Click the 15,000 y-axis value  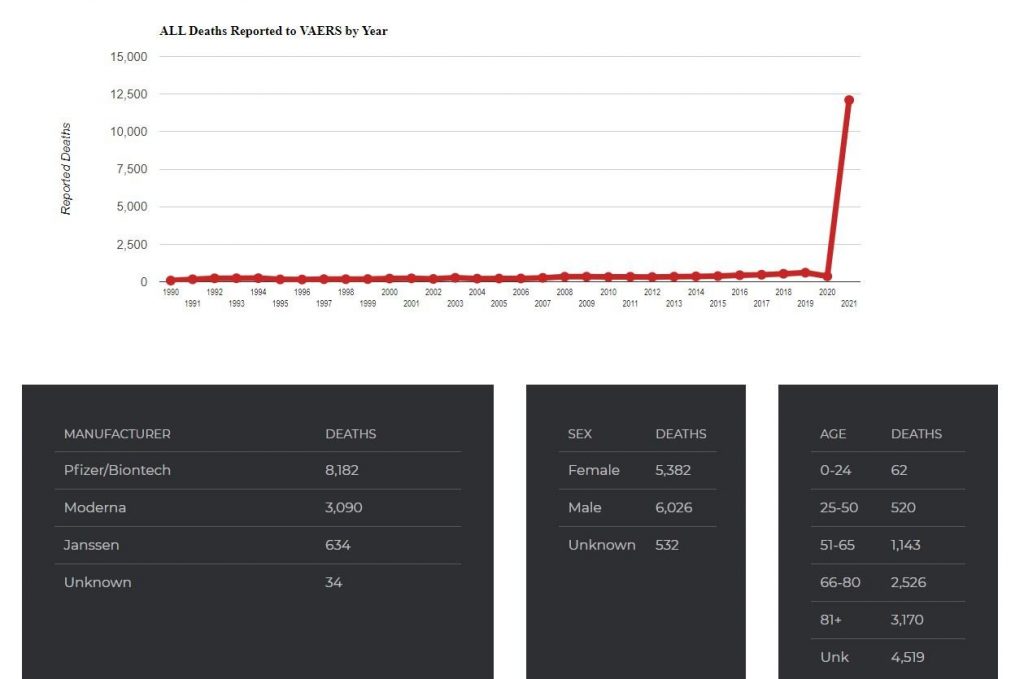tap(128, 57)
